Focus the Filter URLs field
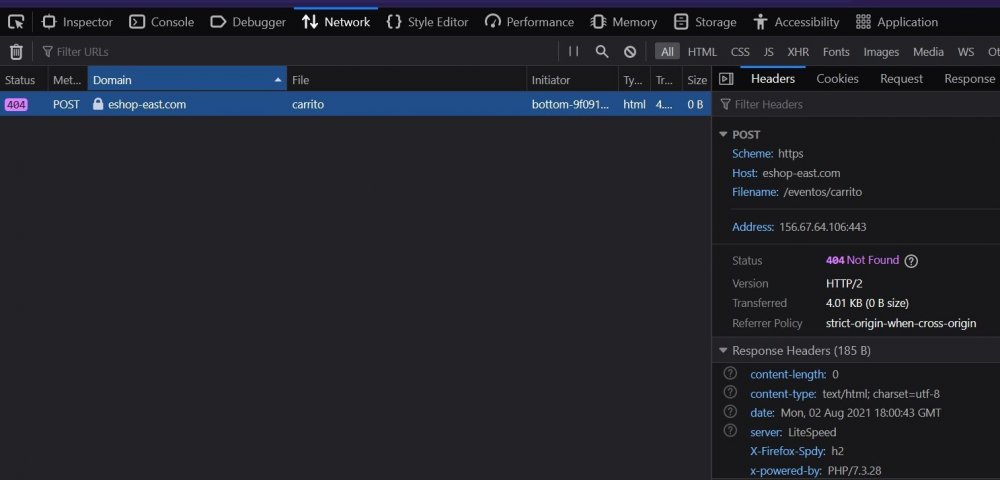The width and height of the screenshot is (1000, 480). [x=297, y=52]
